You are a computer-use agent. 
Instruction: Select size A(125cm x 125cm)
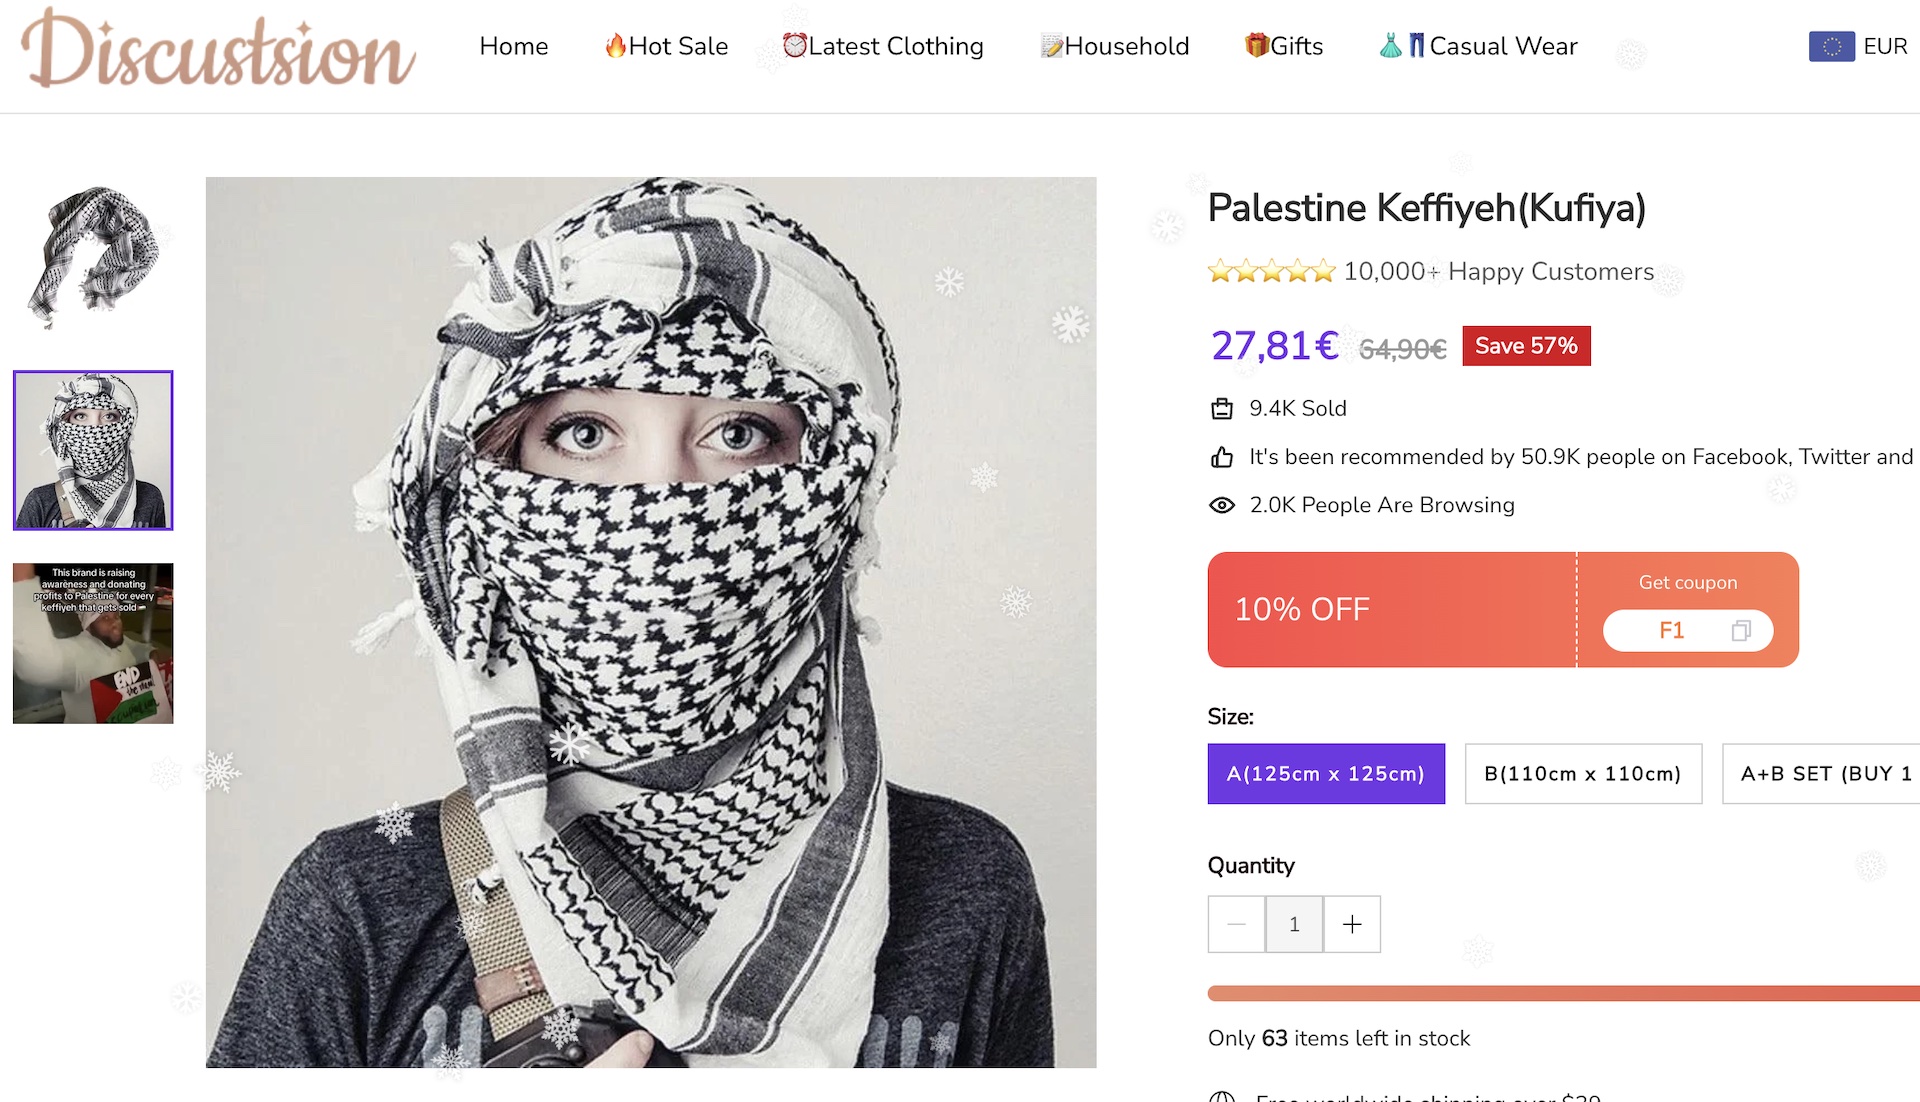1326,774
